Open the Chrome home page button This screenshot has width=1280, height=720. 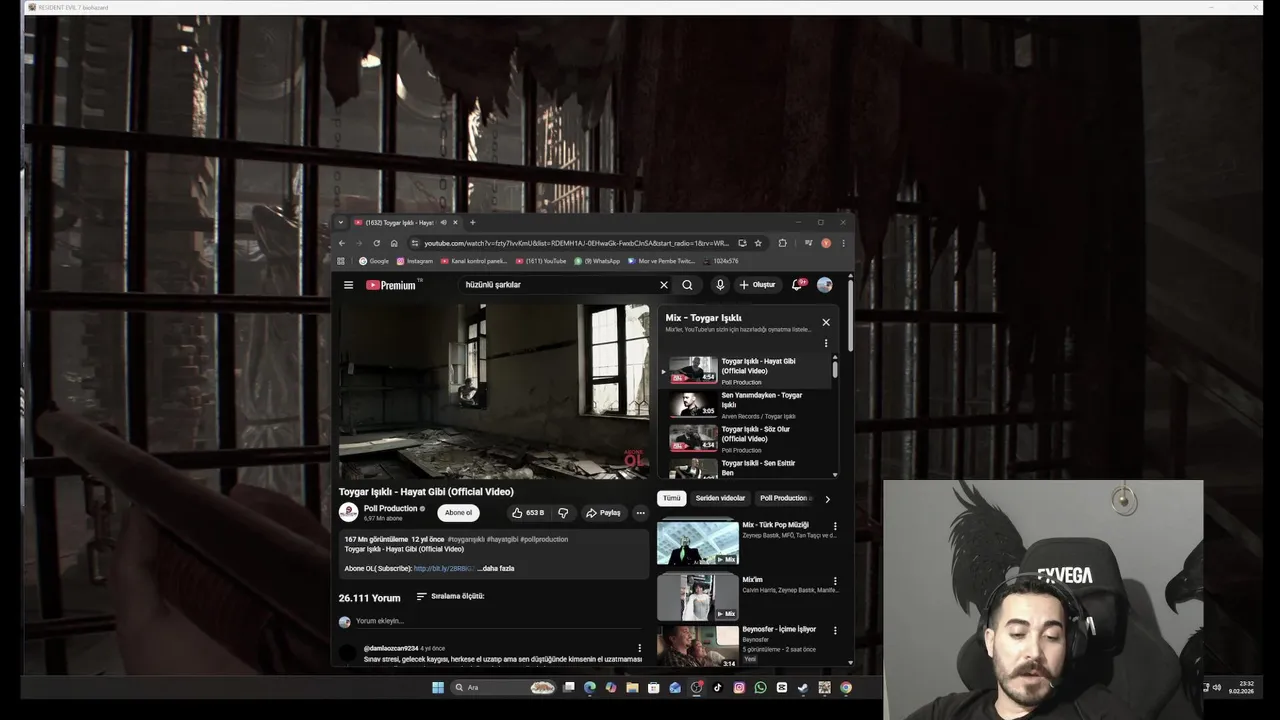tap(394, 243)
